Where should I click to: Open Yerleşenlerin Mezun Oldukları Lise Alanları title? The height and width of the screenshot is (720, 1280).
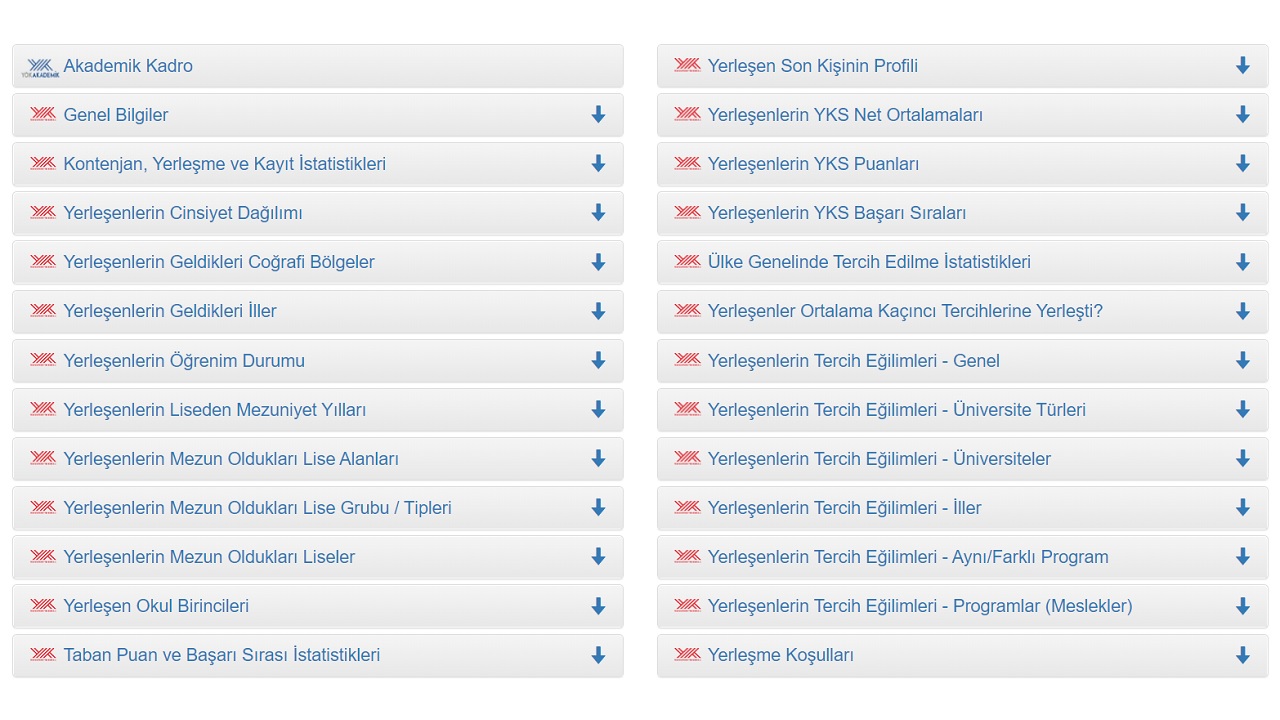click(231, 459)
